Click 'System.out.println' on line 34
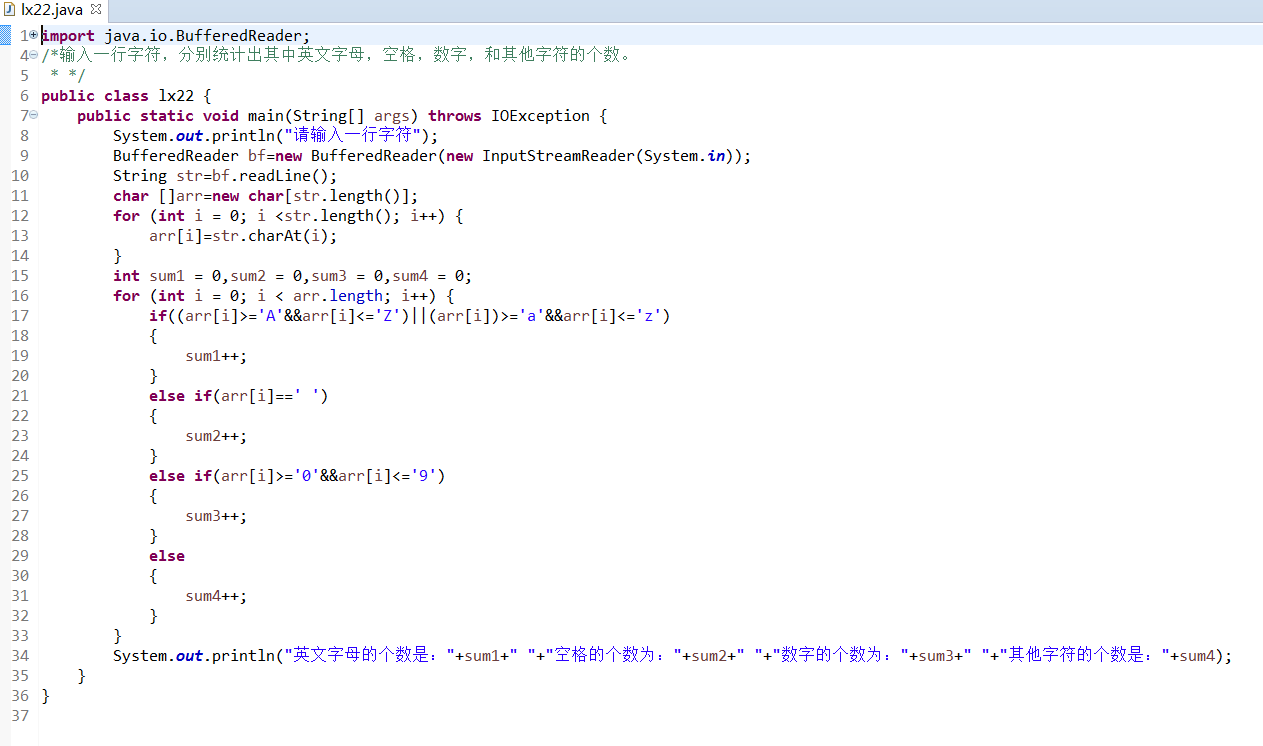The width and height of the screenshot is (1263, 746). pyautogui.click(x=194, y=656)
